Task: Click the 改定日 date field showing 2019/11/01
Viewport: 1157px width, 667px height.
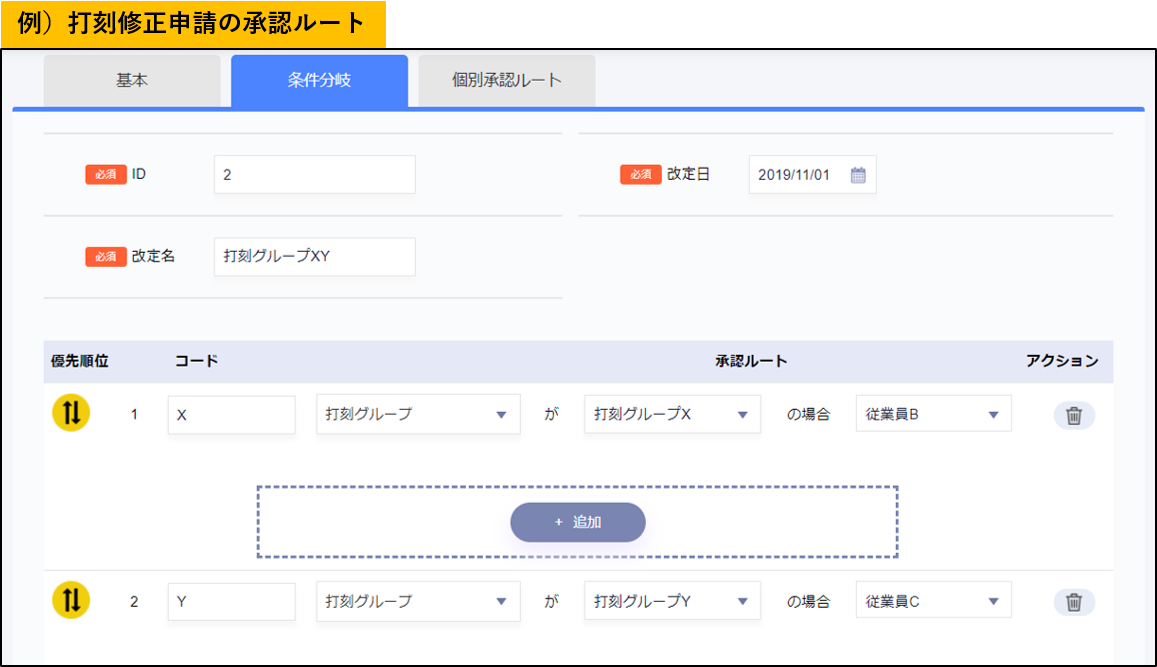Action: point(798,175)
